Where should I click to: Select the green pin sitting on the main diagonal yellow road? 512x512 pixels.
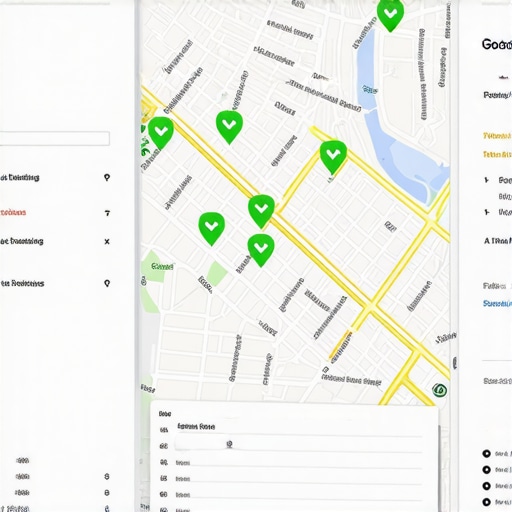pyautogui.click(x=261, y=211)
